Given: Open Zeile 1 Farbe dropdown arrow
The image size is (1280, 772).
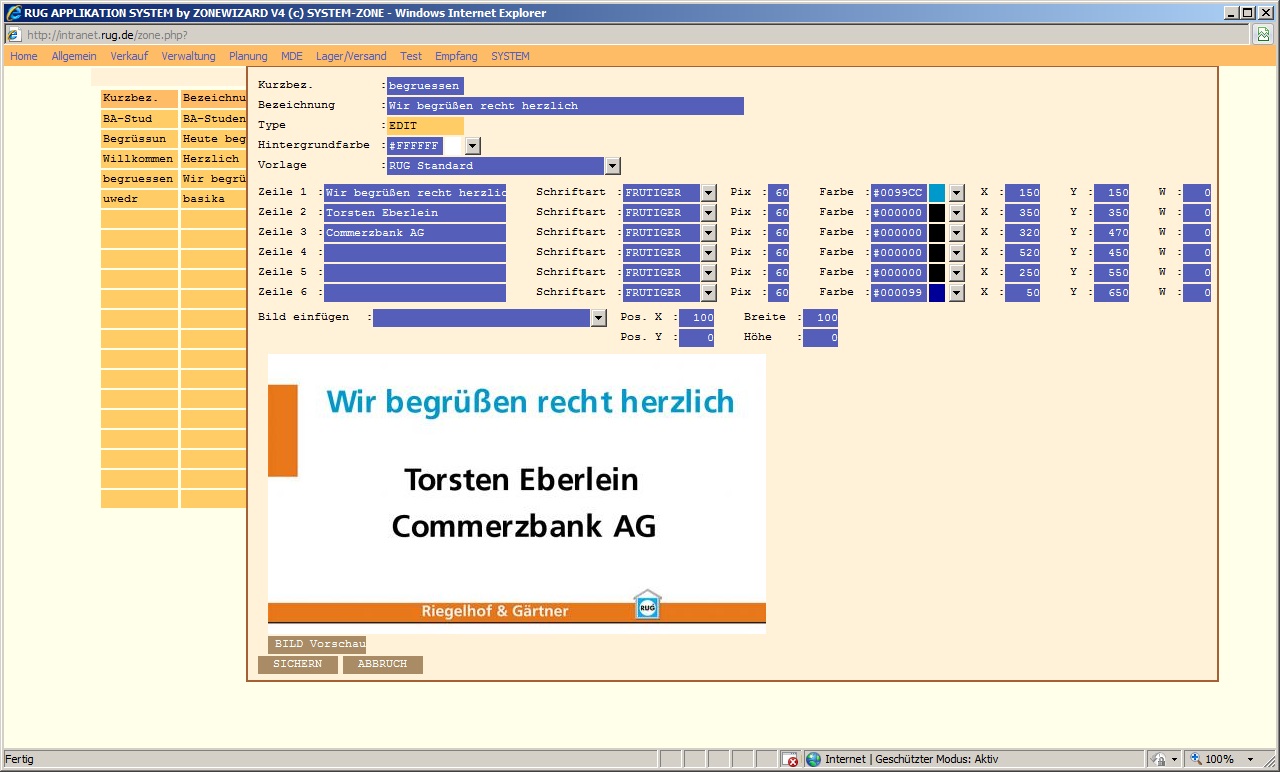Looking at the screenshot, I should point(957,193).
